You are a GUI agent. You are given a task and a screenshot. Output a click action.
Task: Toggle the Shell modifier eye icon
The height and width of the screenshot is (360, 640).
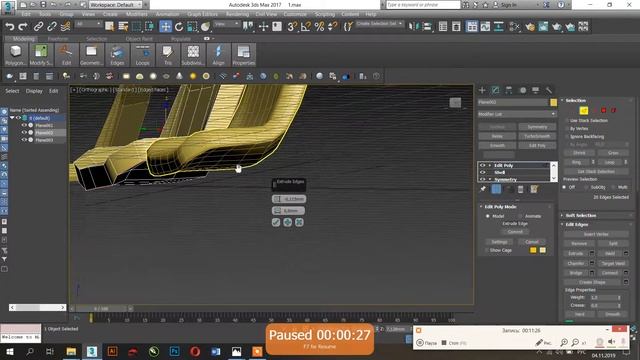point(482,172)
